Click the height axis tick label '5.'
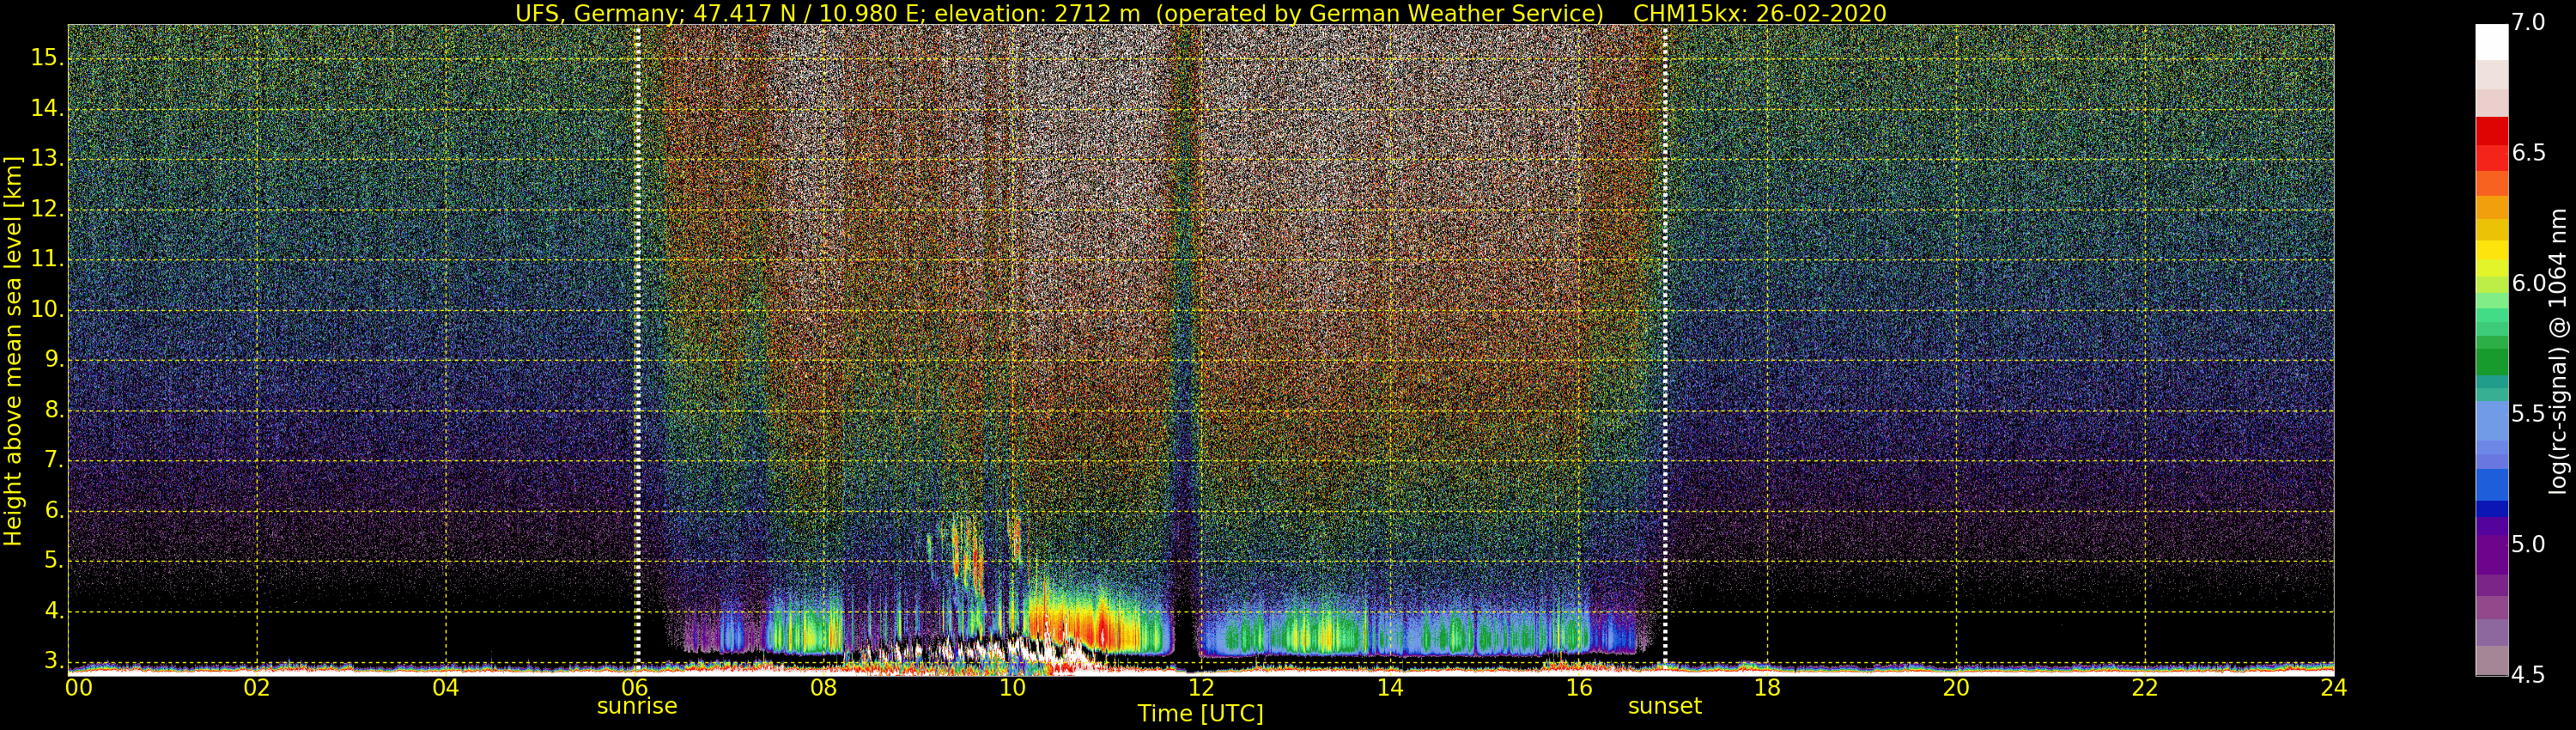 pos(52,560)
